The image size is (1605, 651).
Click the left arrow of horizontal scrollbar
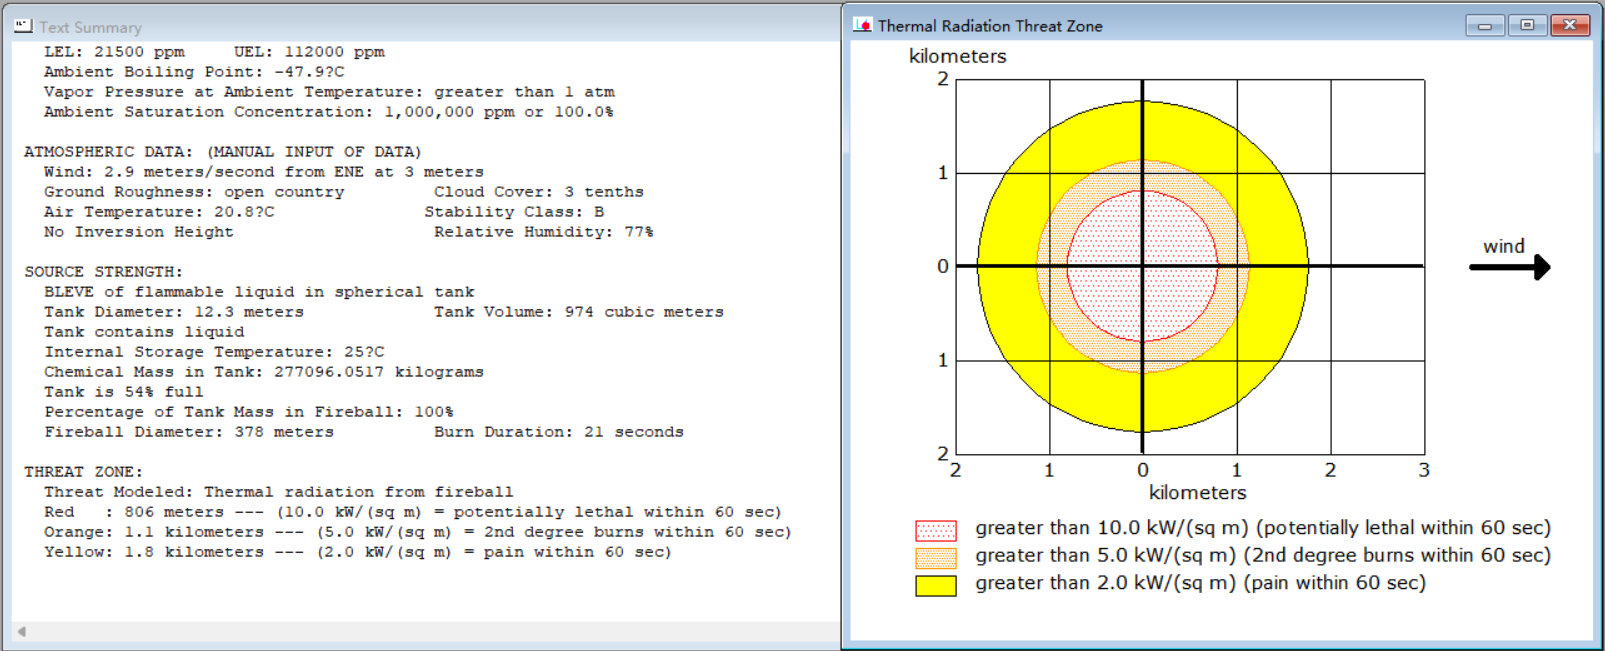click(21, 631)
